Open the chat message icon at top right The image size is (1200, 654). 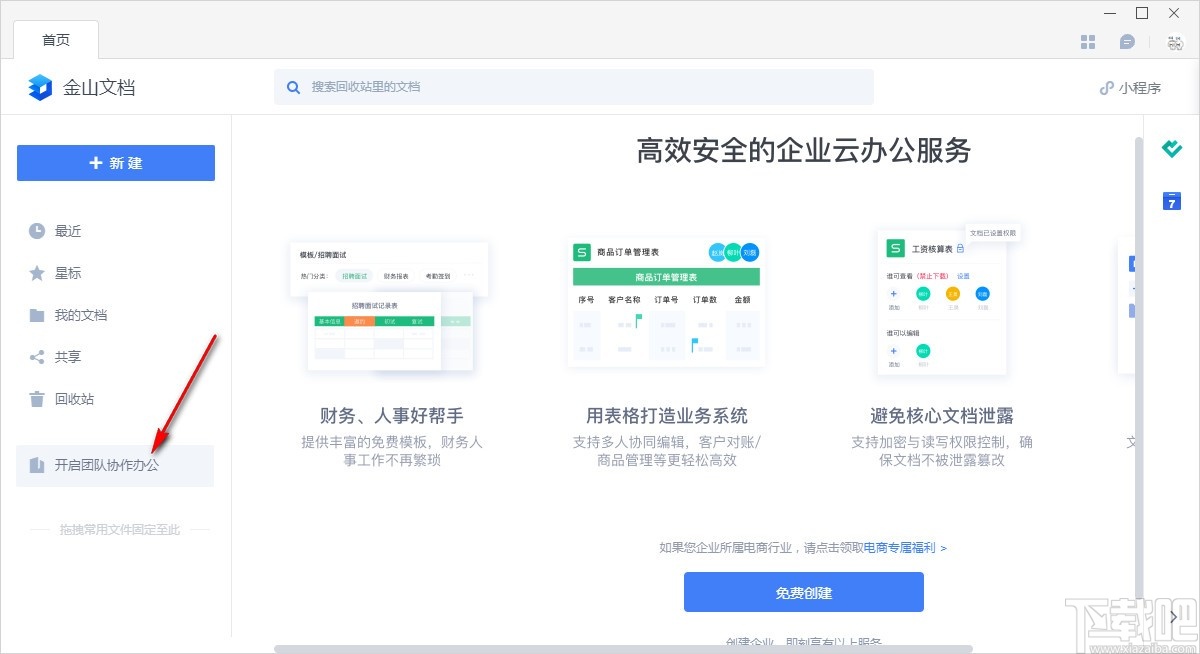pyautogui.click(x=1128, y=40)
